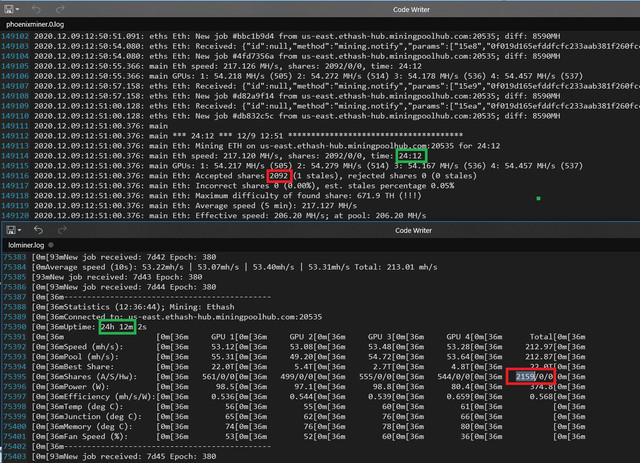Click the top window's Code Writer title

pos(411,9)
